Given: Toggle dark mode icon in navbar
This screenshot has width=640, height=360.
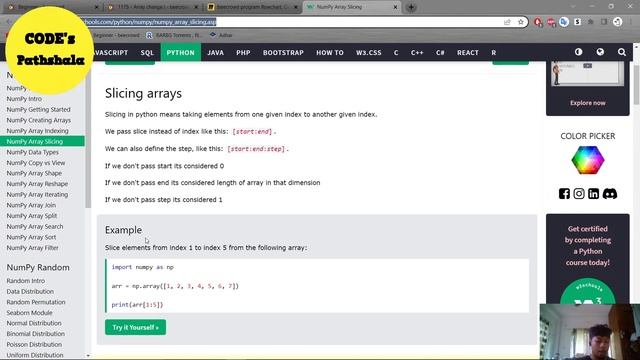Looking at the screenshot, I should 578,52.
